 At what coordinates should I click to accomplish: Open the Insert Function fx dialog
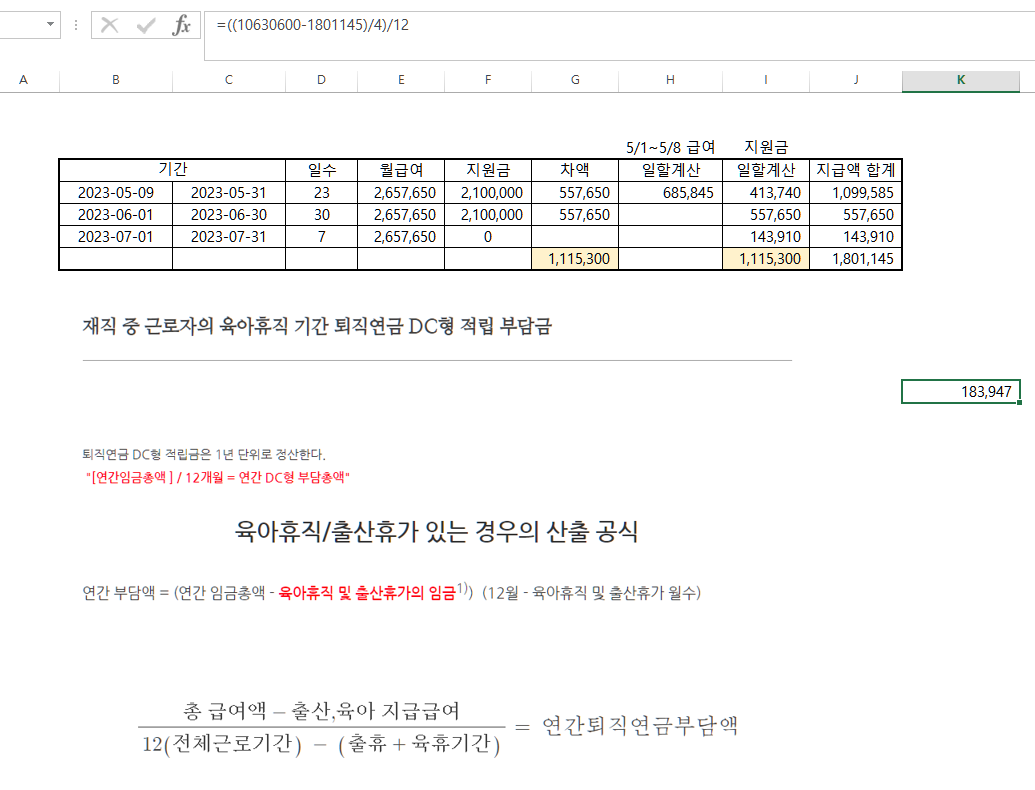pos(181,26)
